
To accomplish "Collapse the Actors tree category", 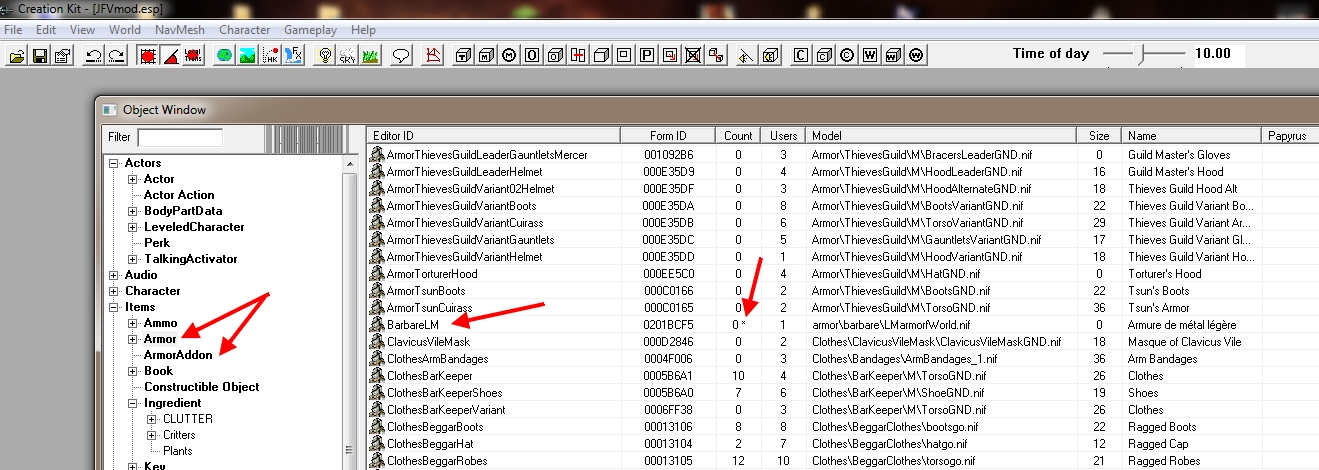I will tap(114, 163).
